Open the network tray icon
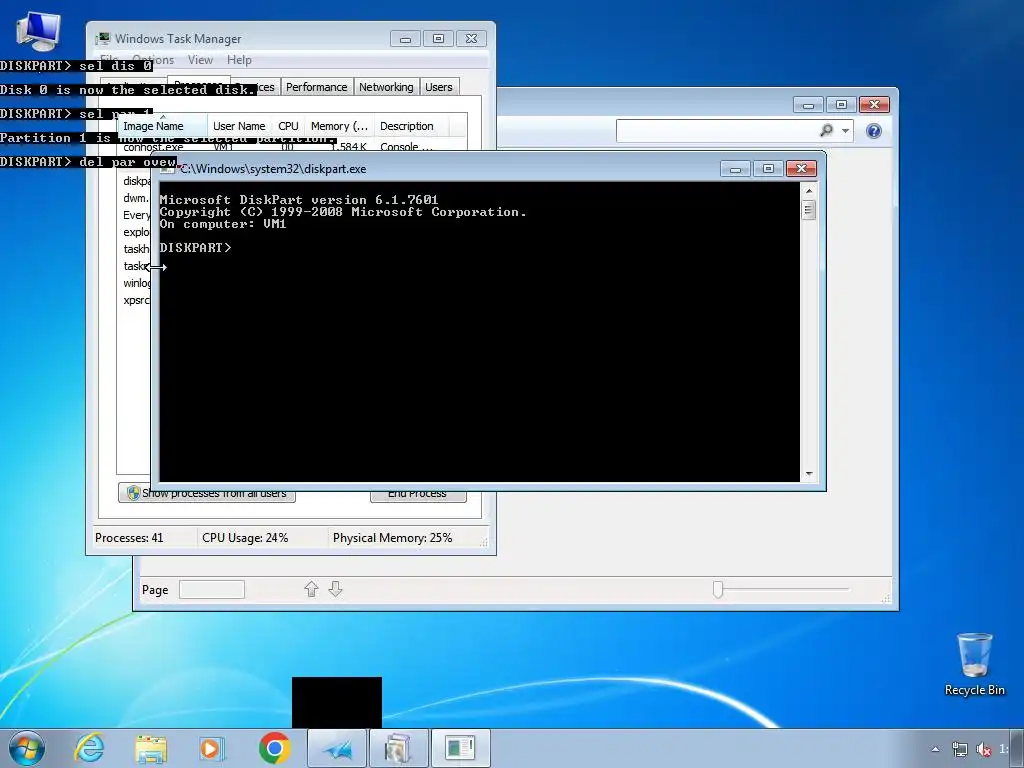The image size is (1024, 768). tap(960, 749)
